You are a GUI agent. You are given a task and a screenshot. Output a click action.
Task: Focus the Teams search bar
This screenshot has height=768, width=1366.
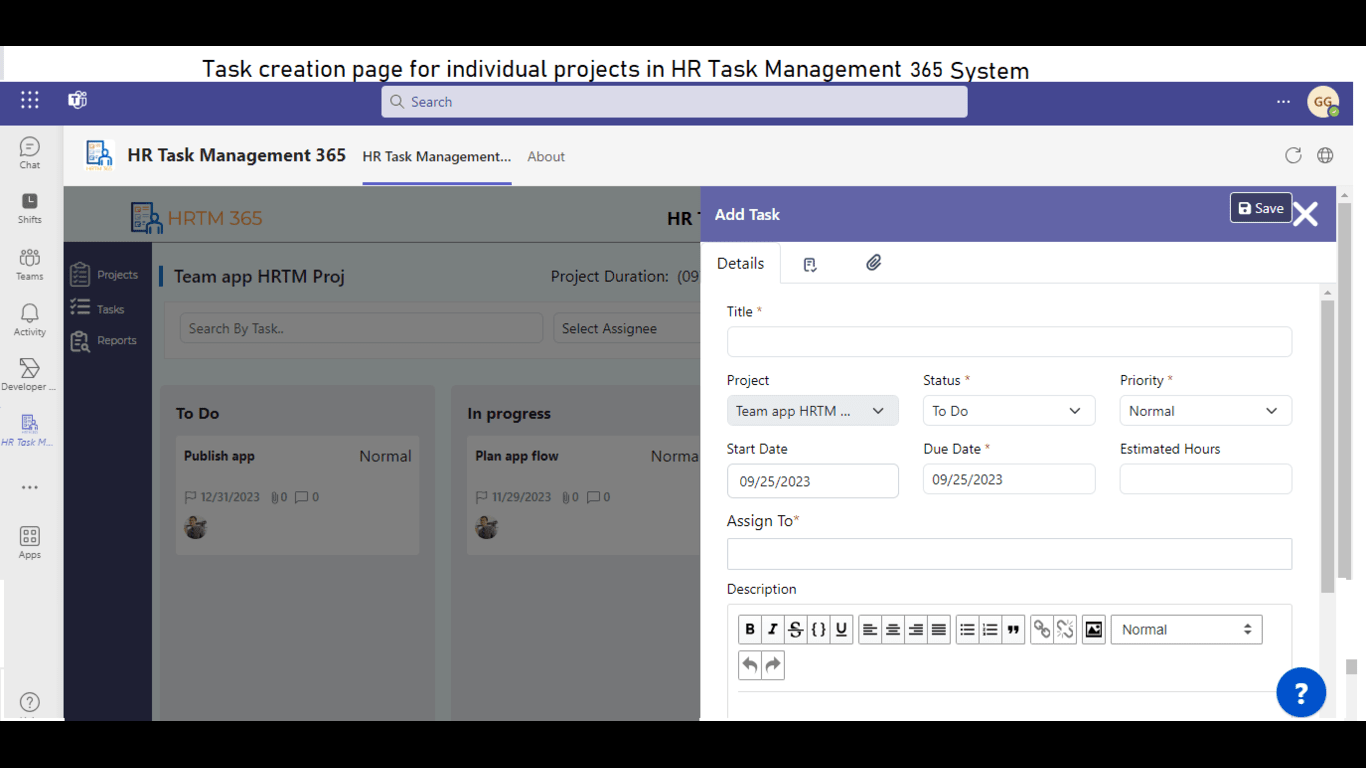point(674,101)
